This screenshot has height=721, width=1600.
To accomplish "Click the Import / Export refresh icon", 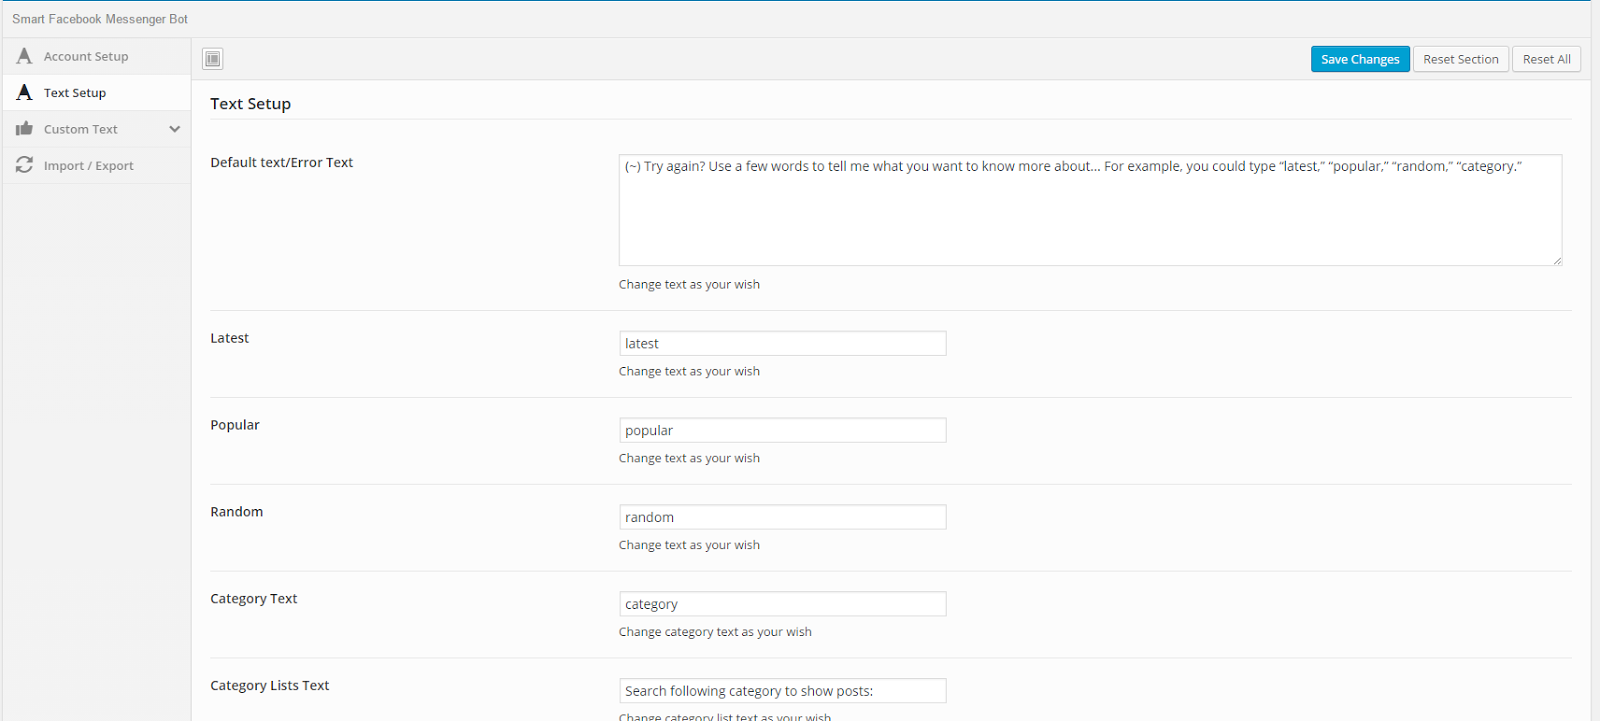I will 25,165.
